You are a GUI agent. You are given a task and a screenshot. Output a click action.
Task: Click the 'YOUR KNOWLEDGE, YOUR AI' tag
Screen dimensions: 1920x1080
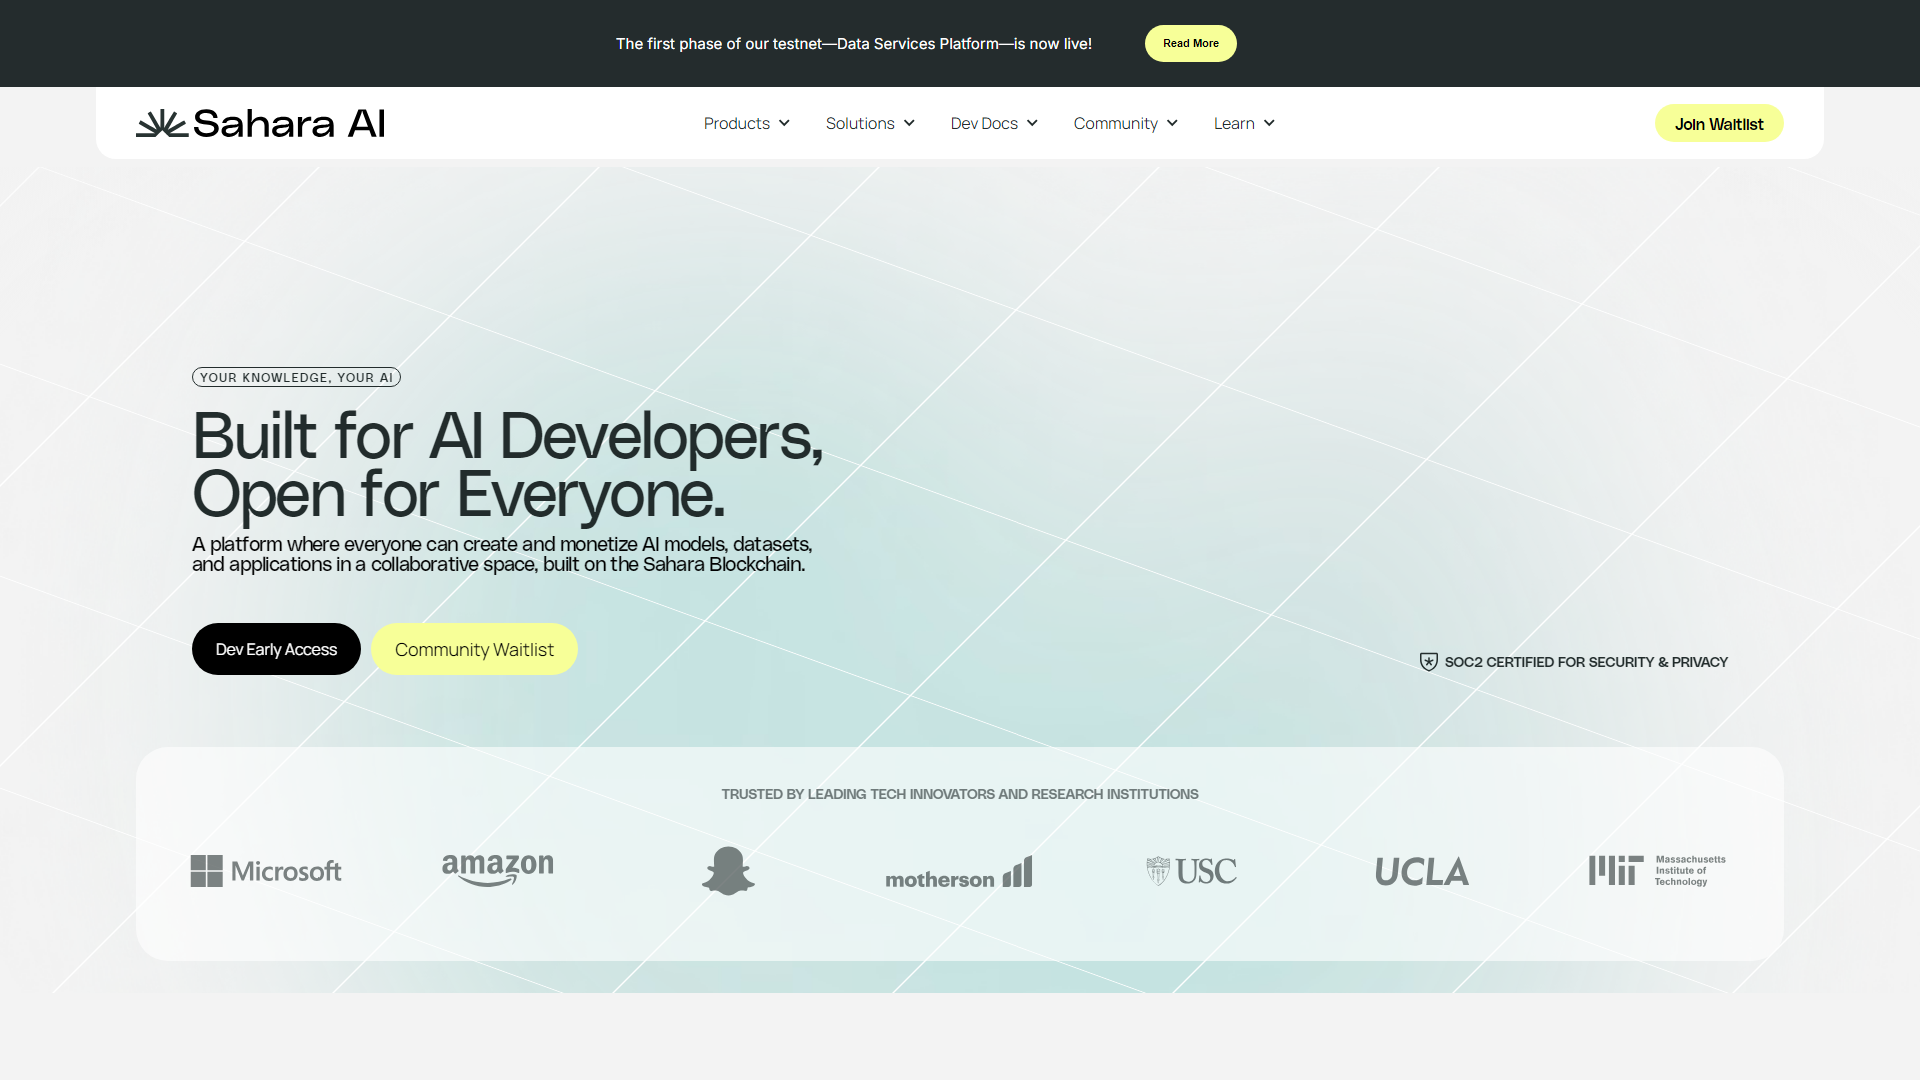[296, 377]
